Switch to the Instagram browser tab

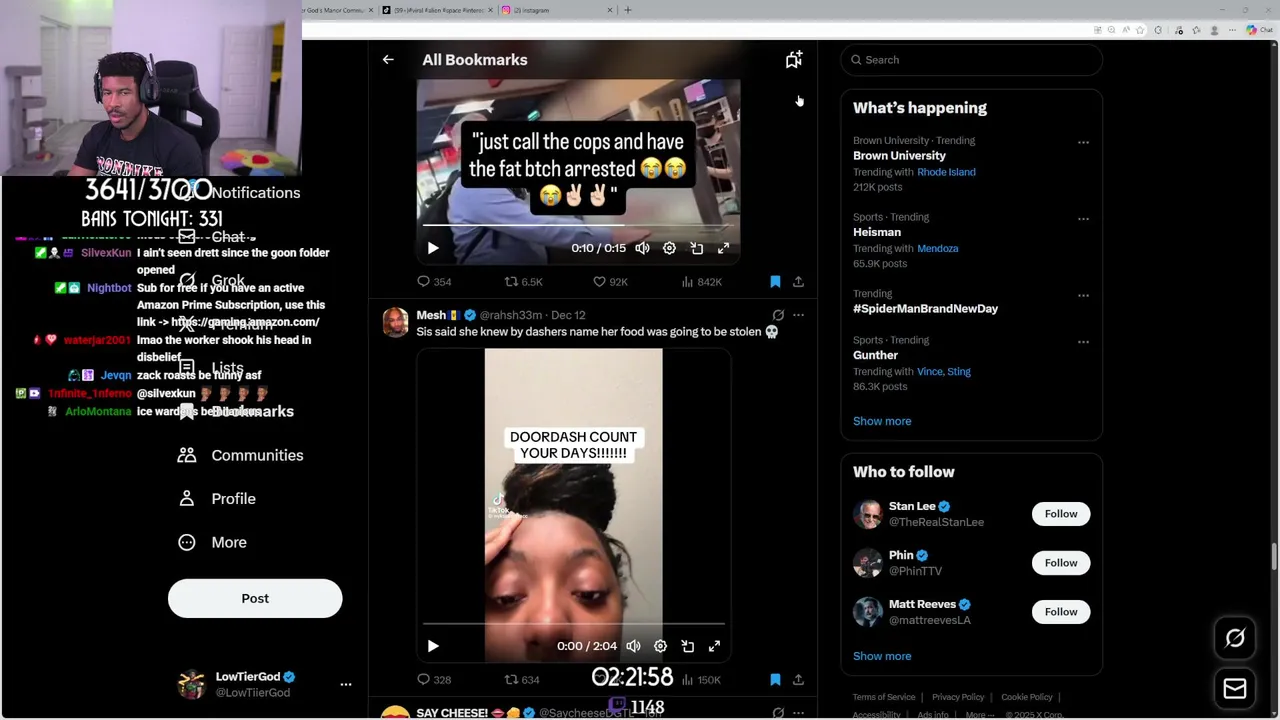coord(555,10)
